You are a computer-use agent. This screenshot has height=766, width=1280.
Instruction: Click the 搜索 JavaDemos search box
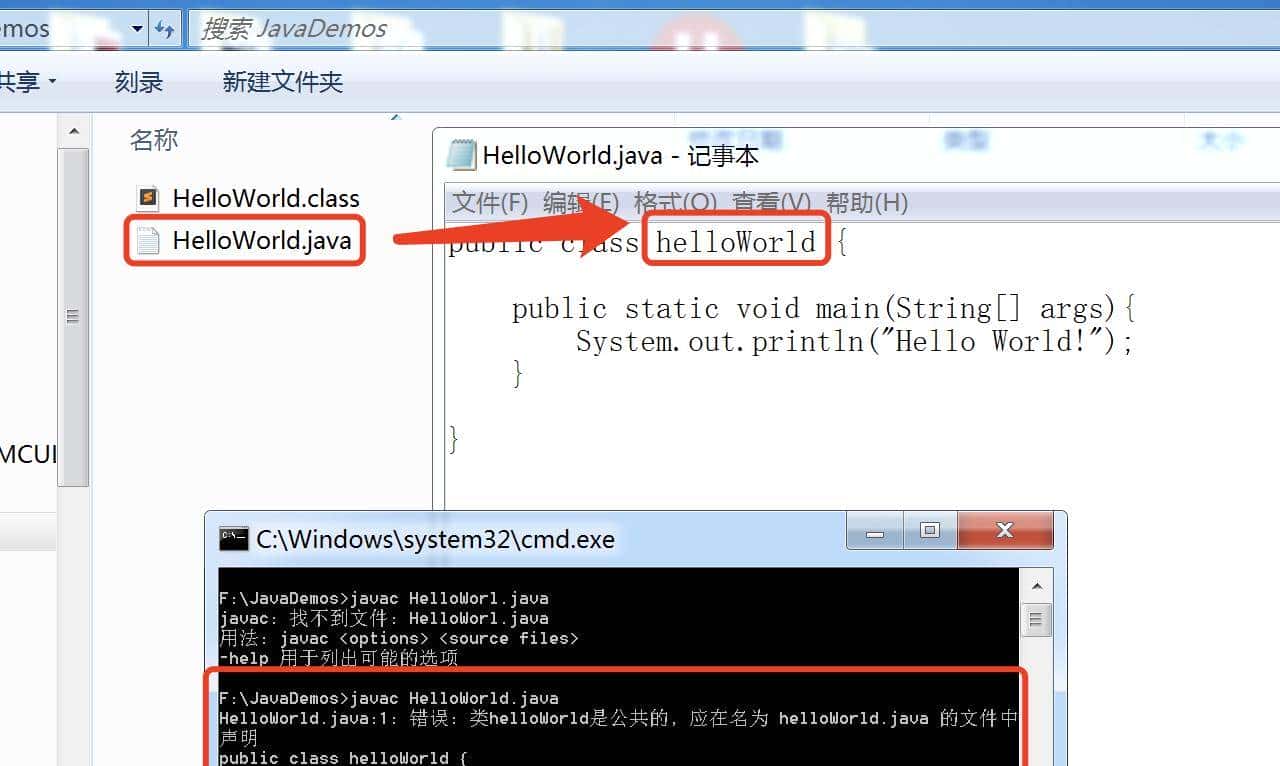300,28
